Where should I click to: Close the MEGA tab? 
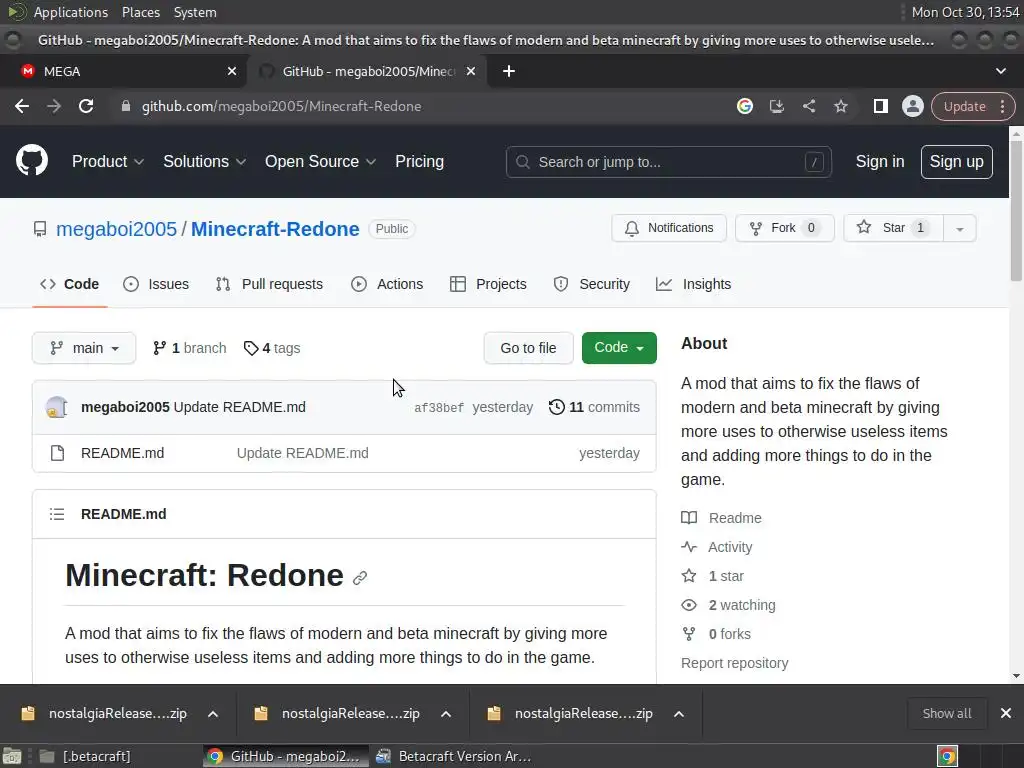pos(232,71)
